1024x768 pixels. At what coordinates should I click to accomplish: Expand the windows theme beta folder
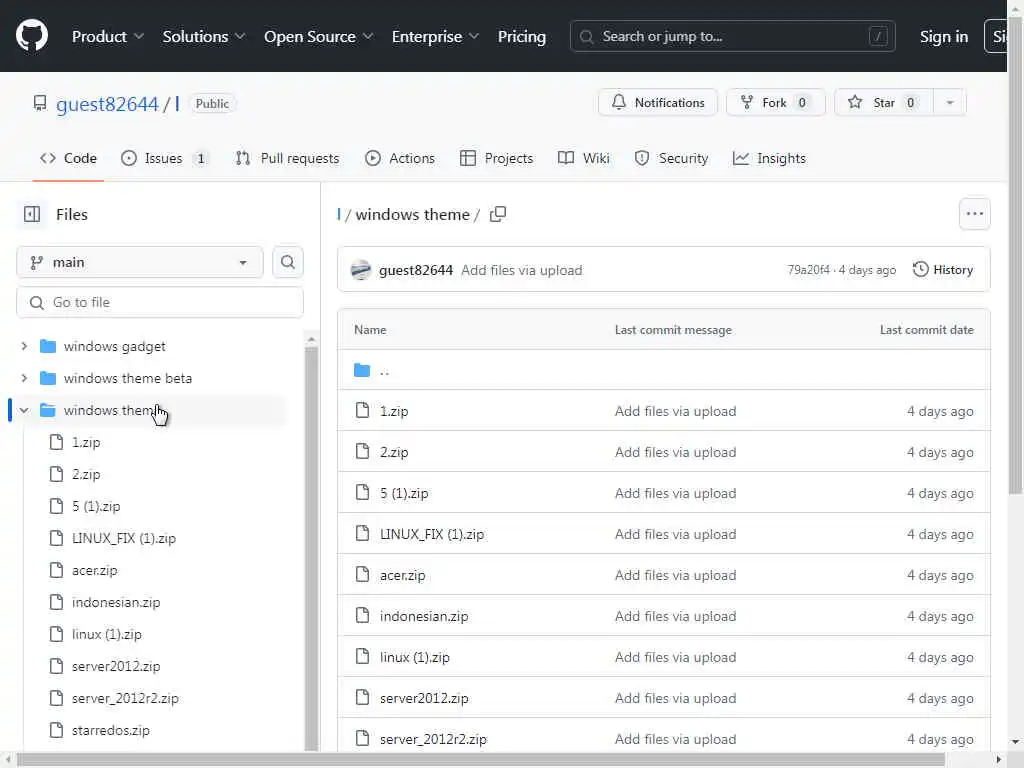[24, 378]
